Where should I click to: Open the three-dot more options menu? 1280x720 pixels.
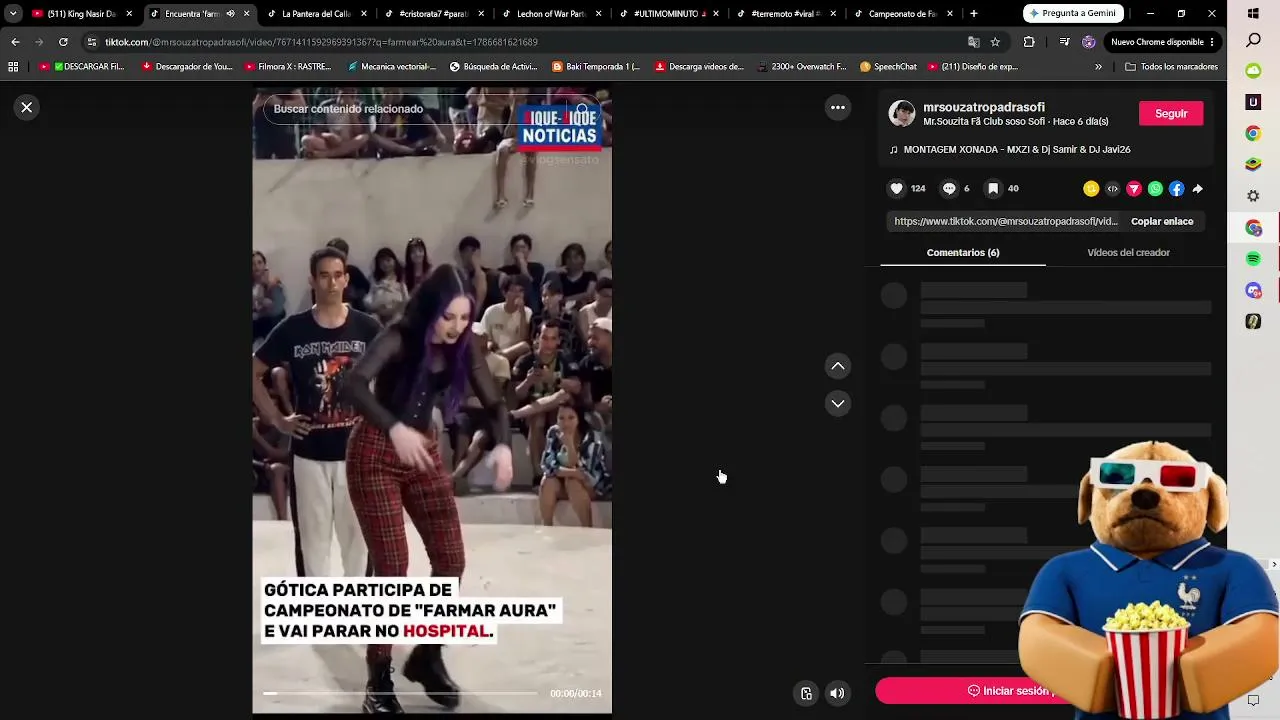838,107
